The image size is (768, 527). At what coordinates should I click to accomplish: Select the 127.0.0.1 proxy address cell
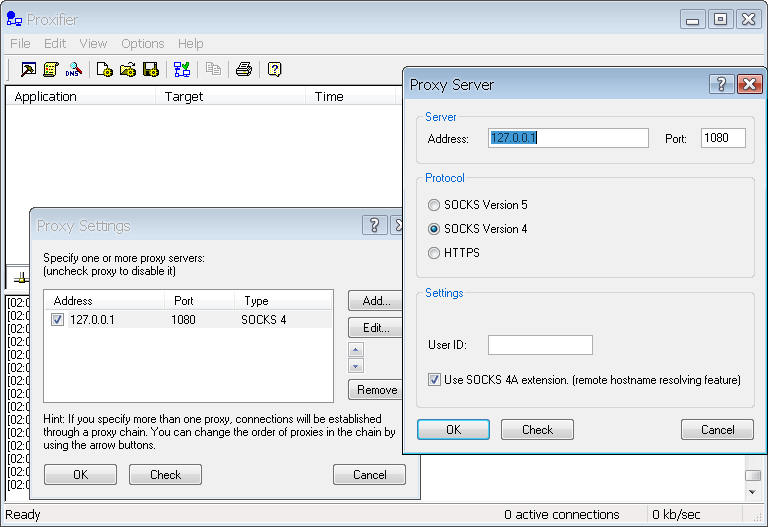click(x=92, y=320)
